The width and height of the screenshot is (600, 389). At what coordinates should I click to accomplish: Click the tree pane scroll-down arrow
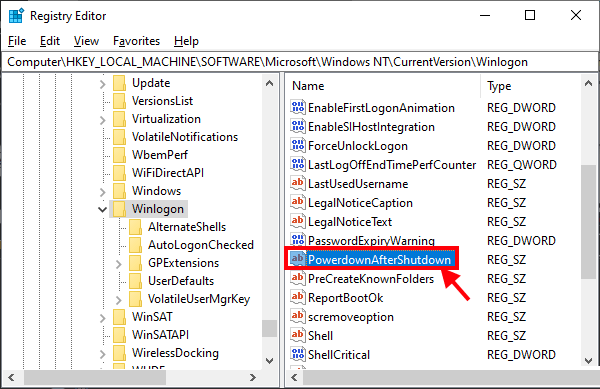(x=269, y=360)
